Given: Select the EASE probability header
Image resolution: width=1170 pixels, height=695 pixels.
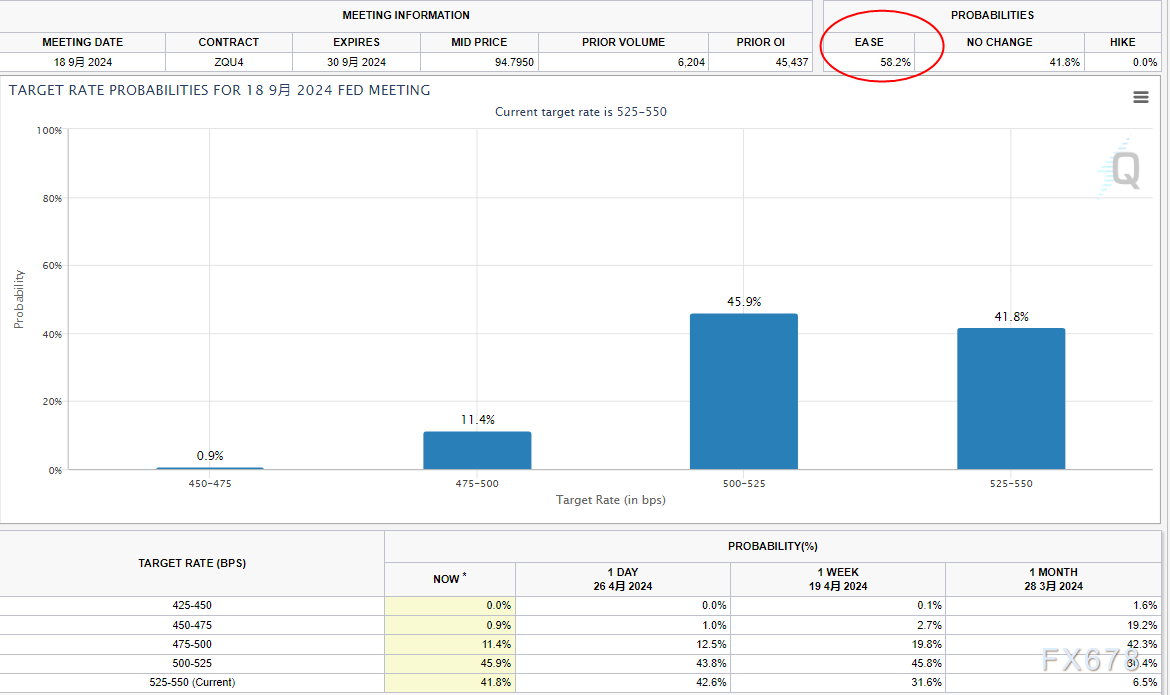Looking at the screenshot, I should coord(869,42).
